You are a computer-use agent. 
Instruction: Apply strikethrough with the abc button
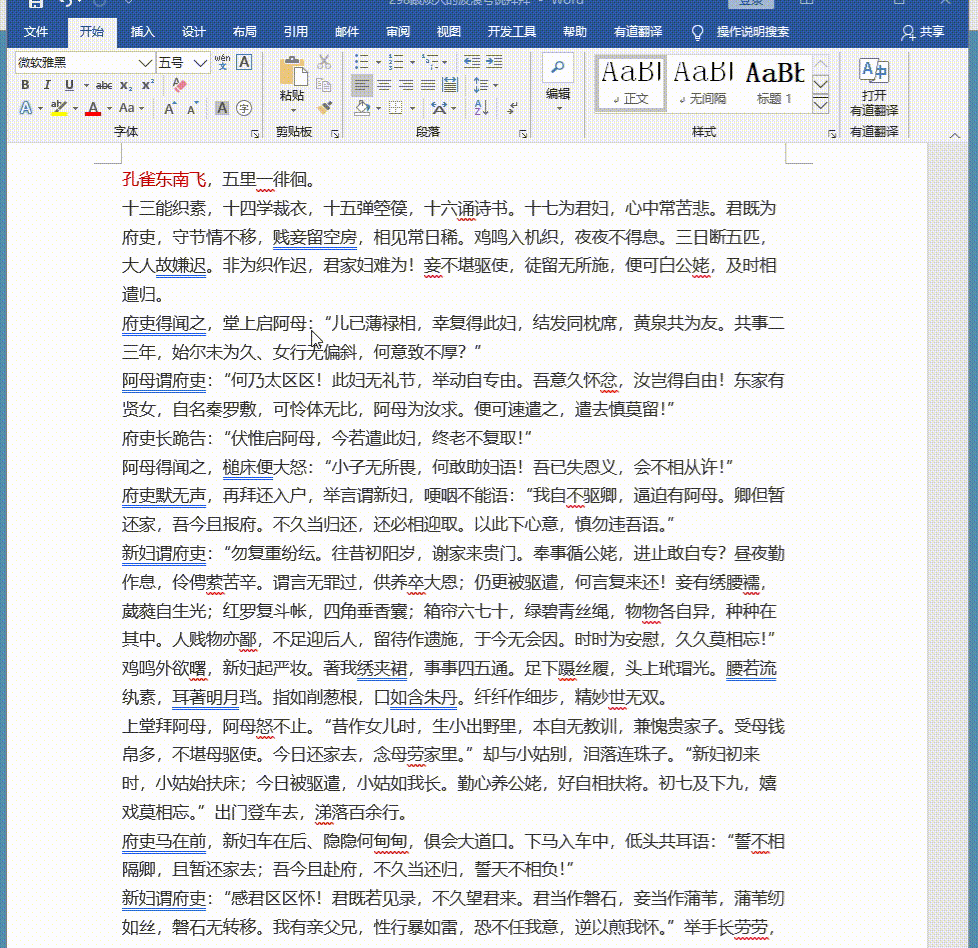[104, 85]
